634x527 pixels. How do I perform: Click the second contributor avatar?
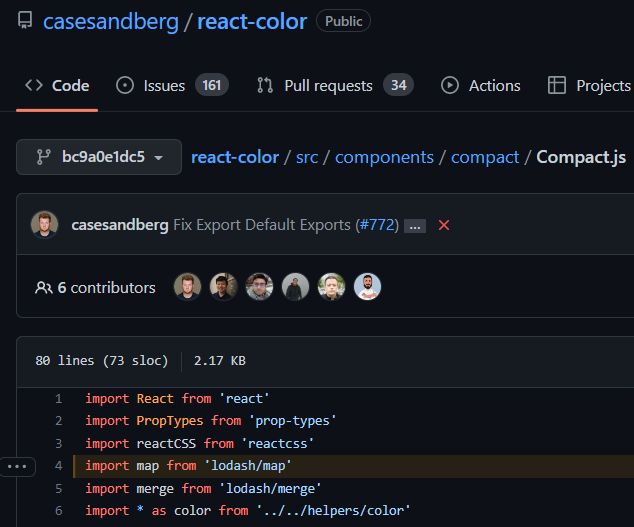pos(223,287)
